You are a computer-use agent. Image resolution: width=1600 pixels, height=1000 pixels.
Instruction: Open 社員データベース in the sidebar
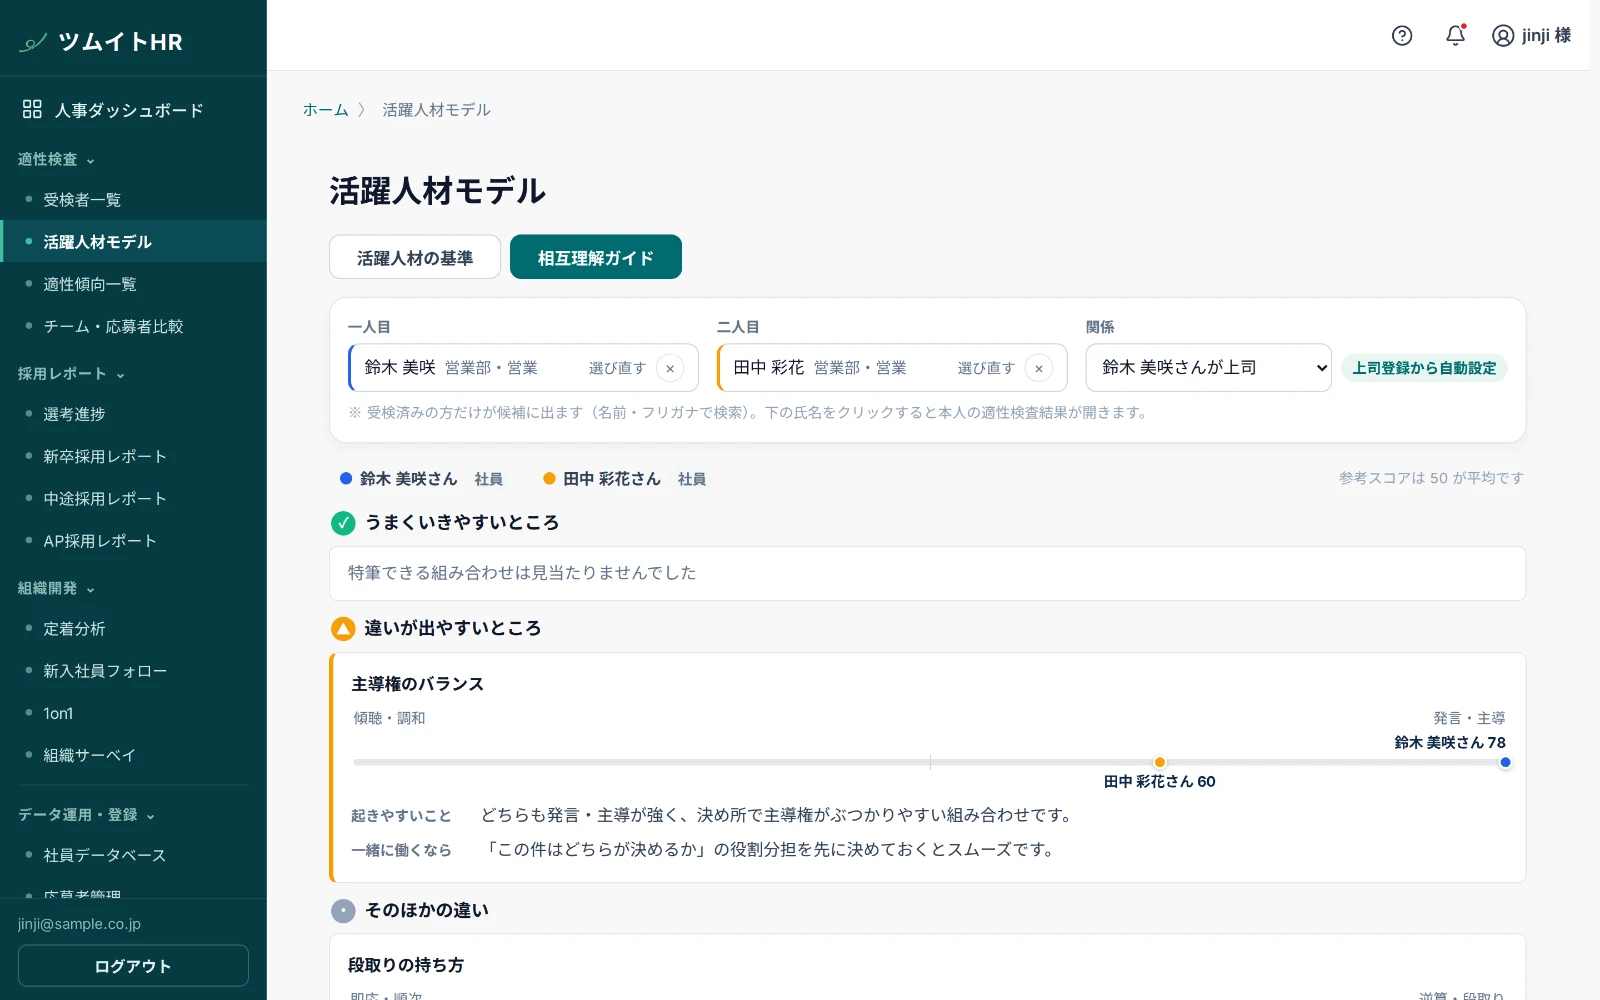click(133, 856)
